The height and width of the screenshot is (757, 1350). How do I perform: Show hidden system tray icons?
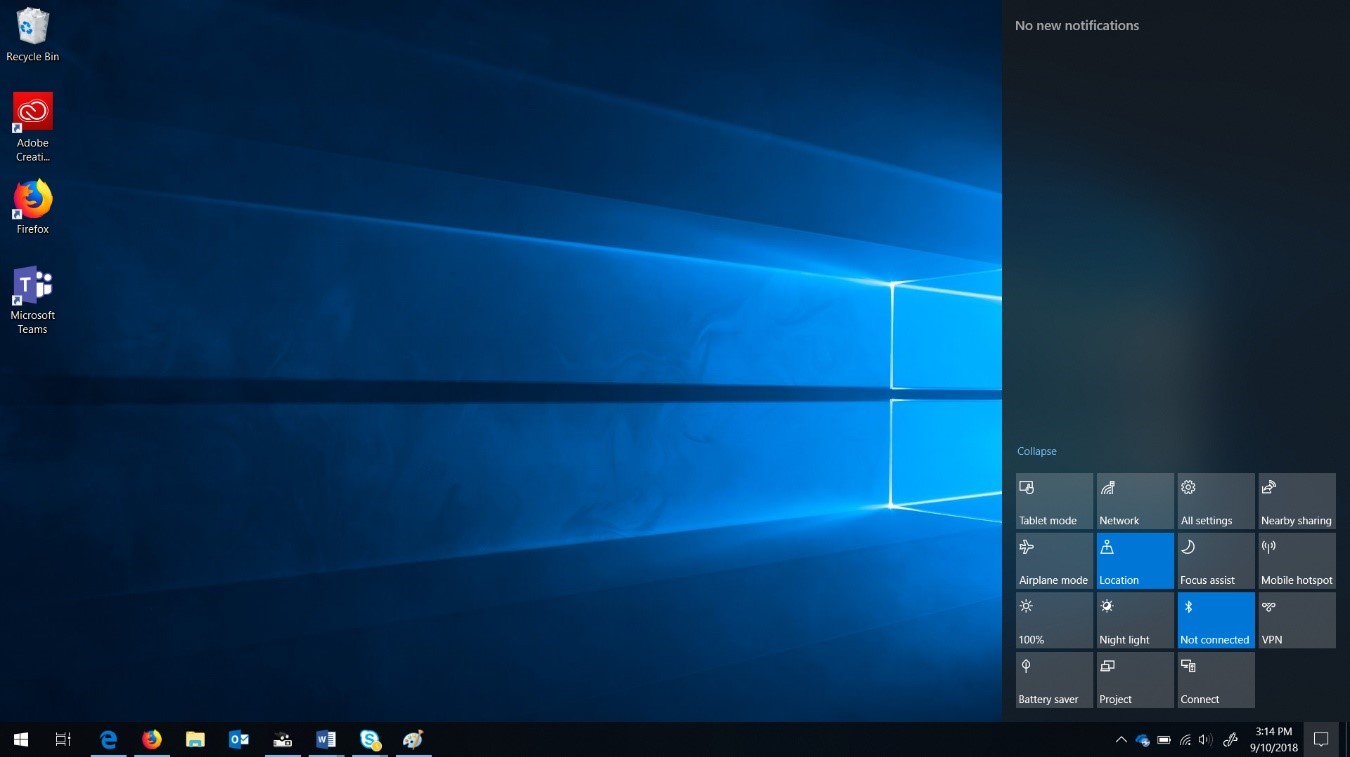(x=1120, y=740)
